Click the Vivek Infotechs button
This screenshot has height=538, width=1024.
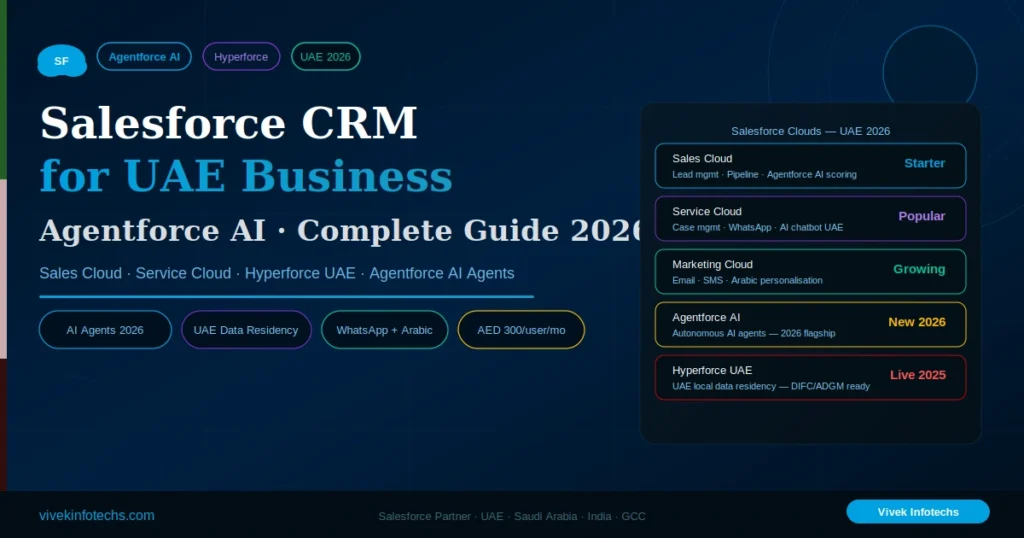[918, 512]
